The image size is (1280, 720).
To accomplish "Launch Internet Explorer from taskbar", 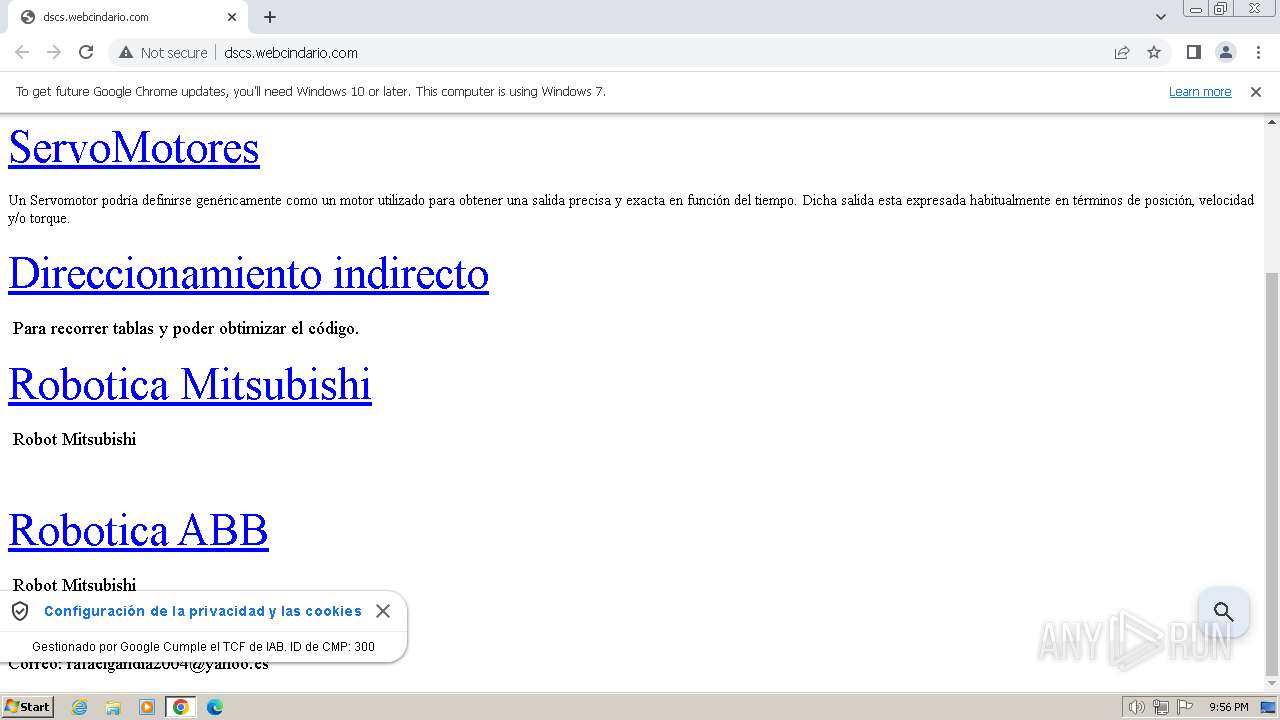I will coord(80,707).
